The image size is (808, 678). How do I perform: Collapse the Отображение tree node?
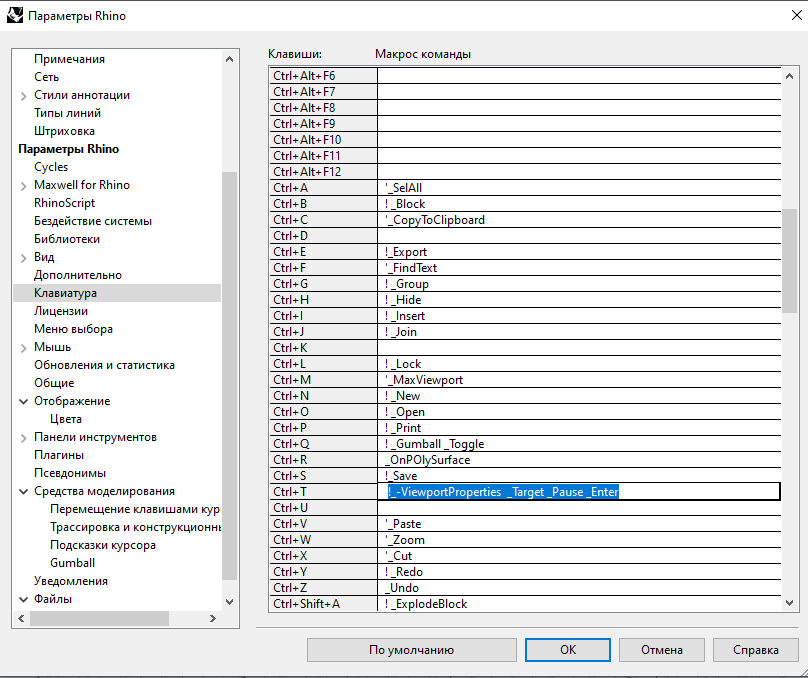click(x=24, y=401)
